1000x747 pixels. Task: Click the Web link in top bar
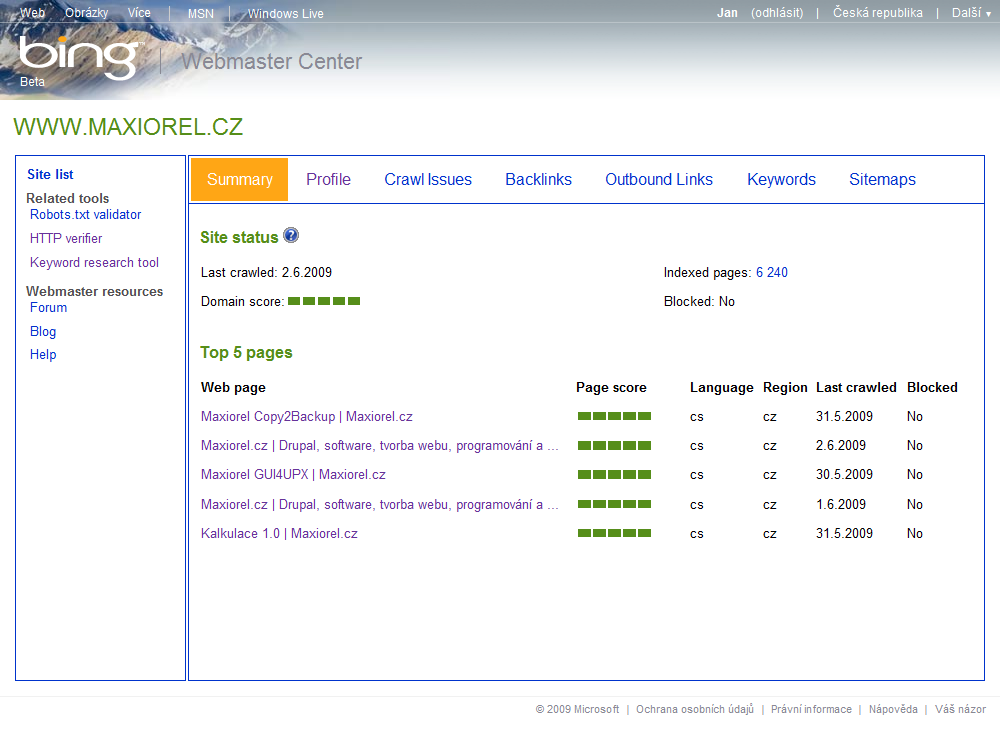33,13
